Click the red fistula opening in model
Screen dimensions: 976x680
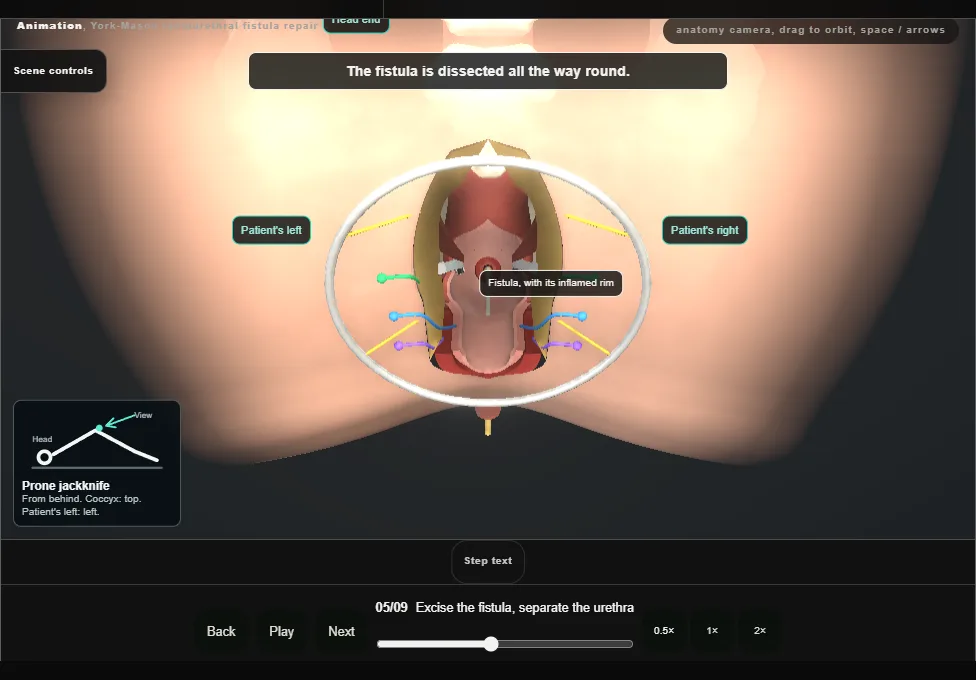487,267
